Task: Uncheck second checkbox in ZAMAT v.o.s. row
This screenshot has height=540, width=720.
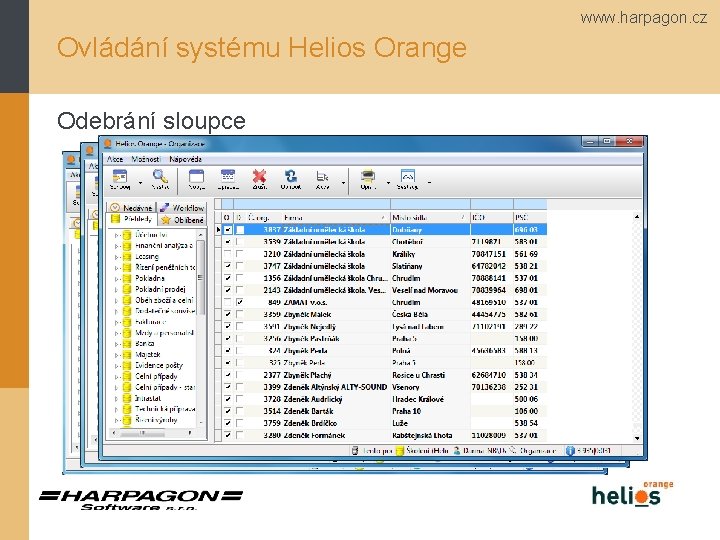Action: [240, 302]
